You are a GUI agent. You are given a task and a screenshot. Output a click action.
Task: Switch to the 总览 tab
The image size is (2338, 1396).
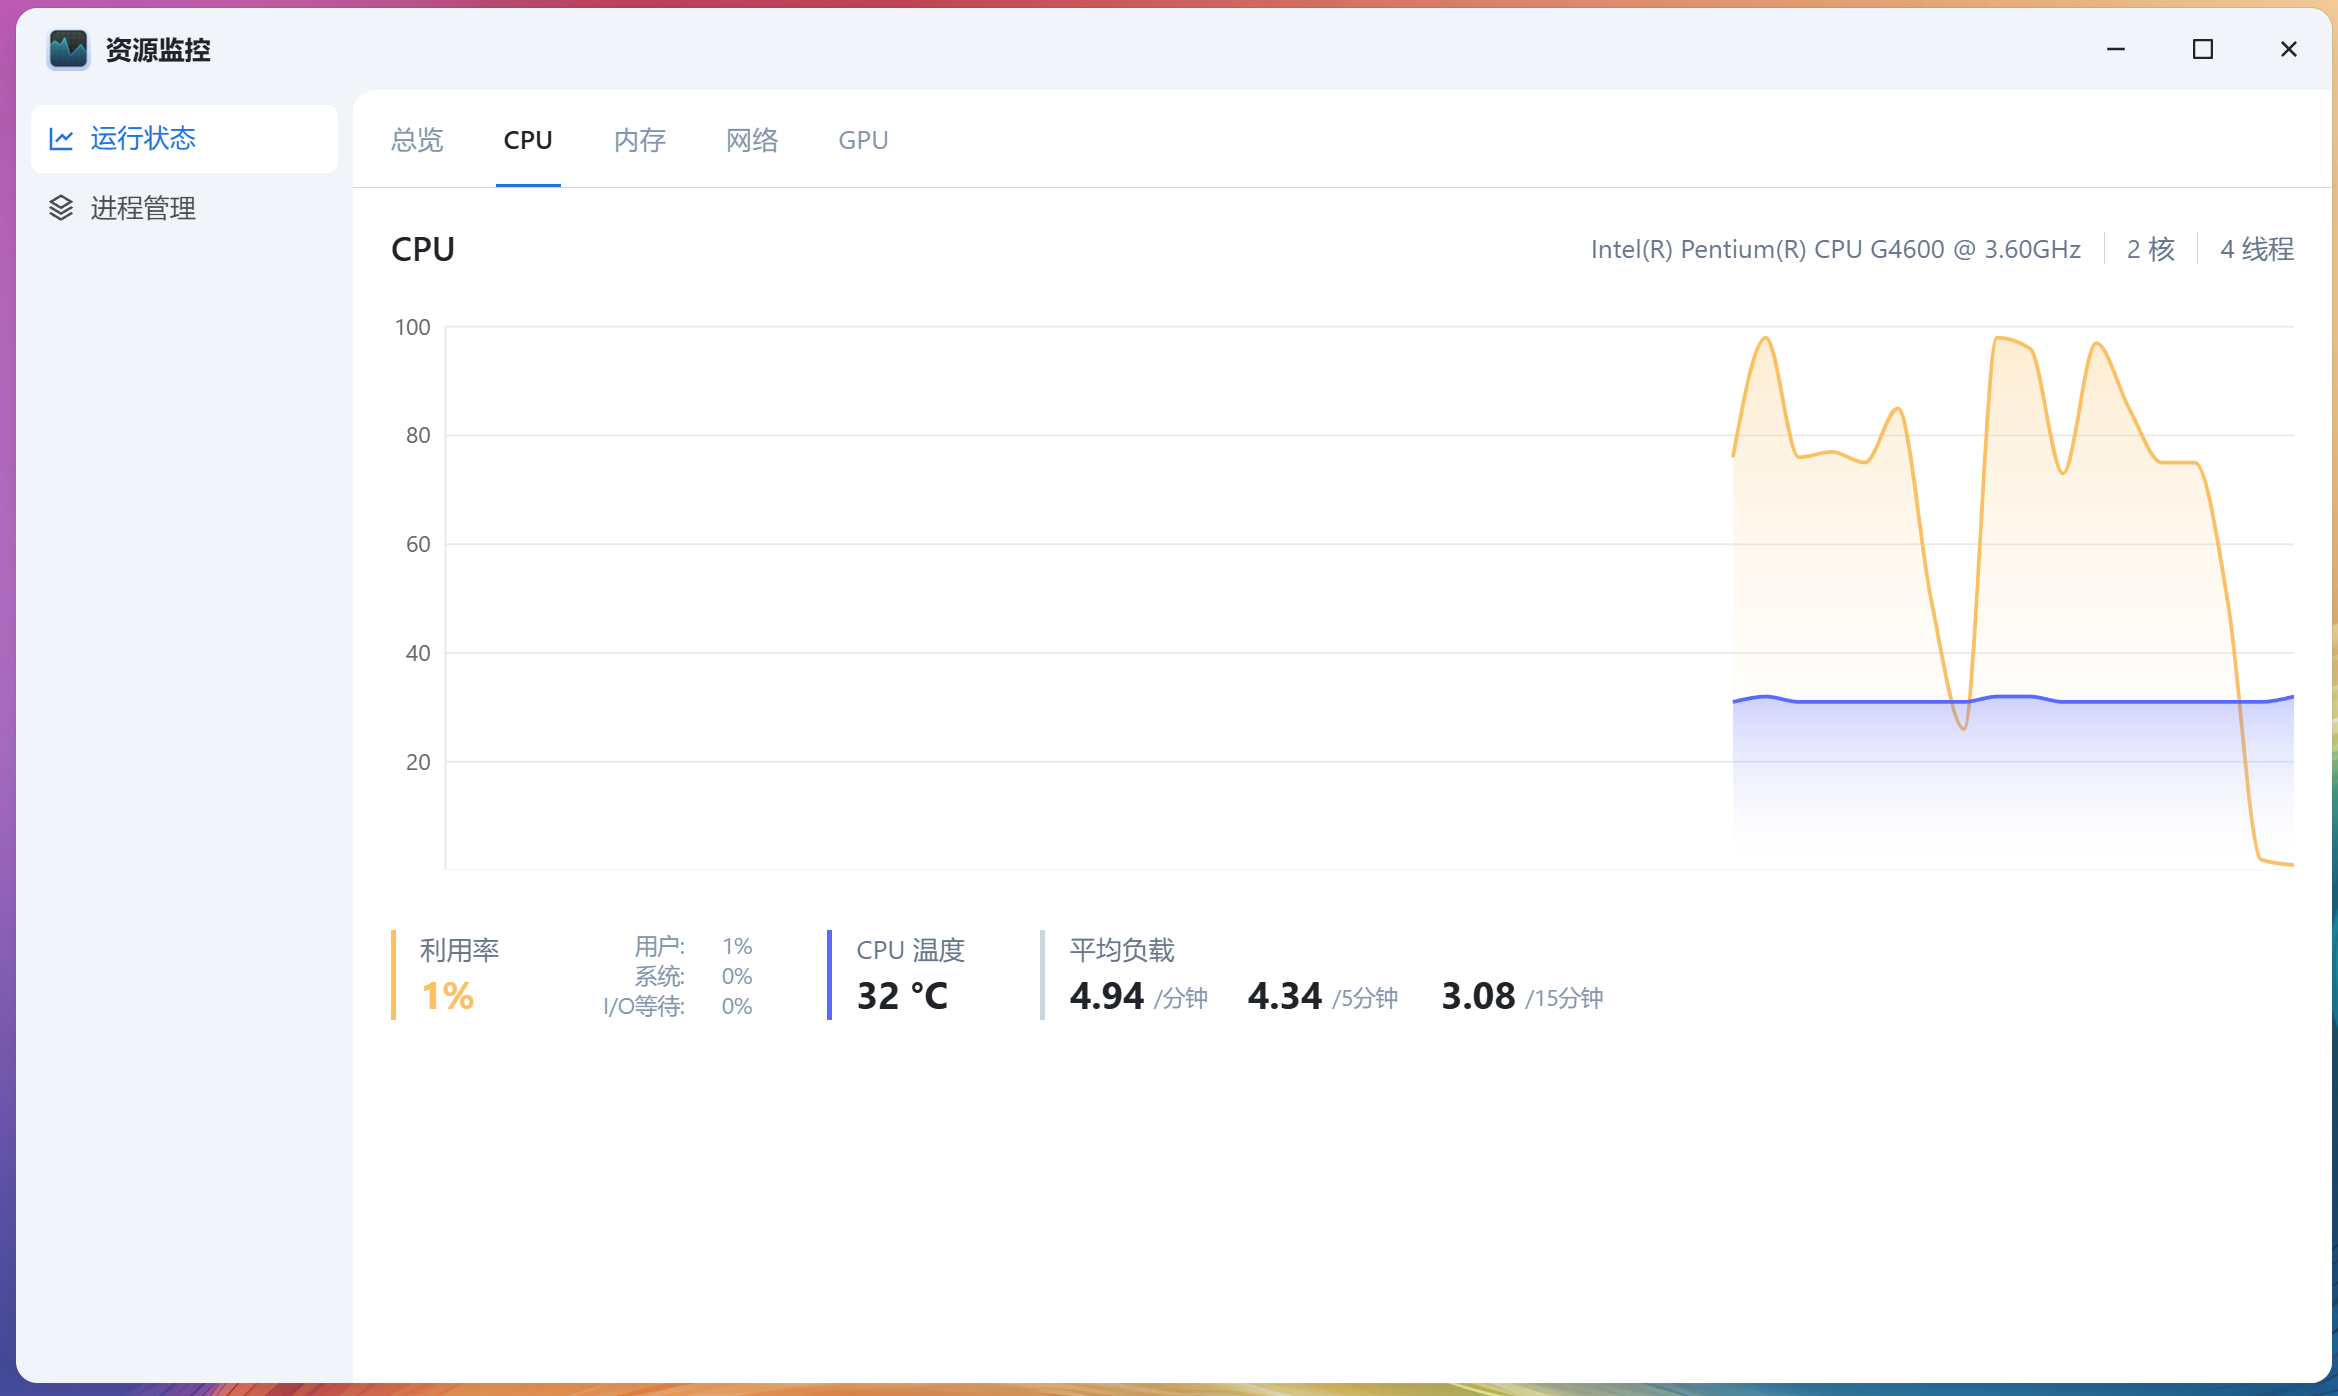(x=417, y=140)
